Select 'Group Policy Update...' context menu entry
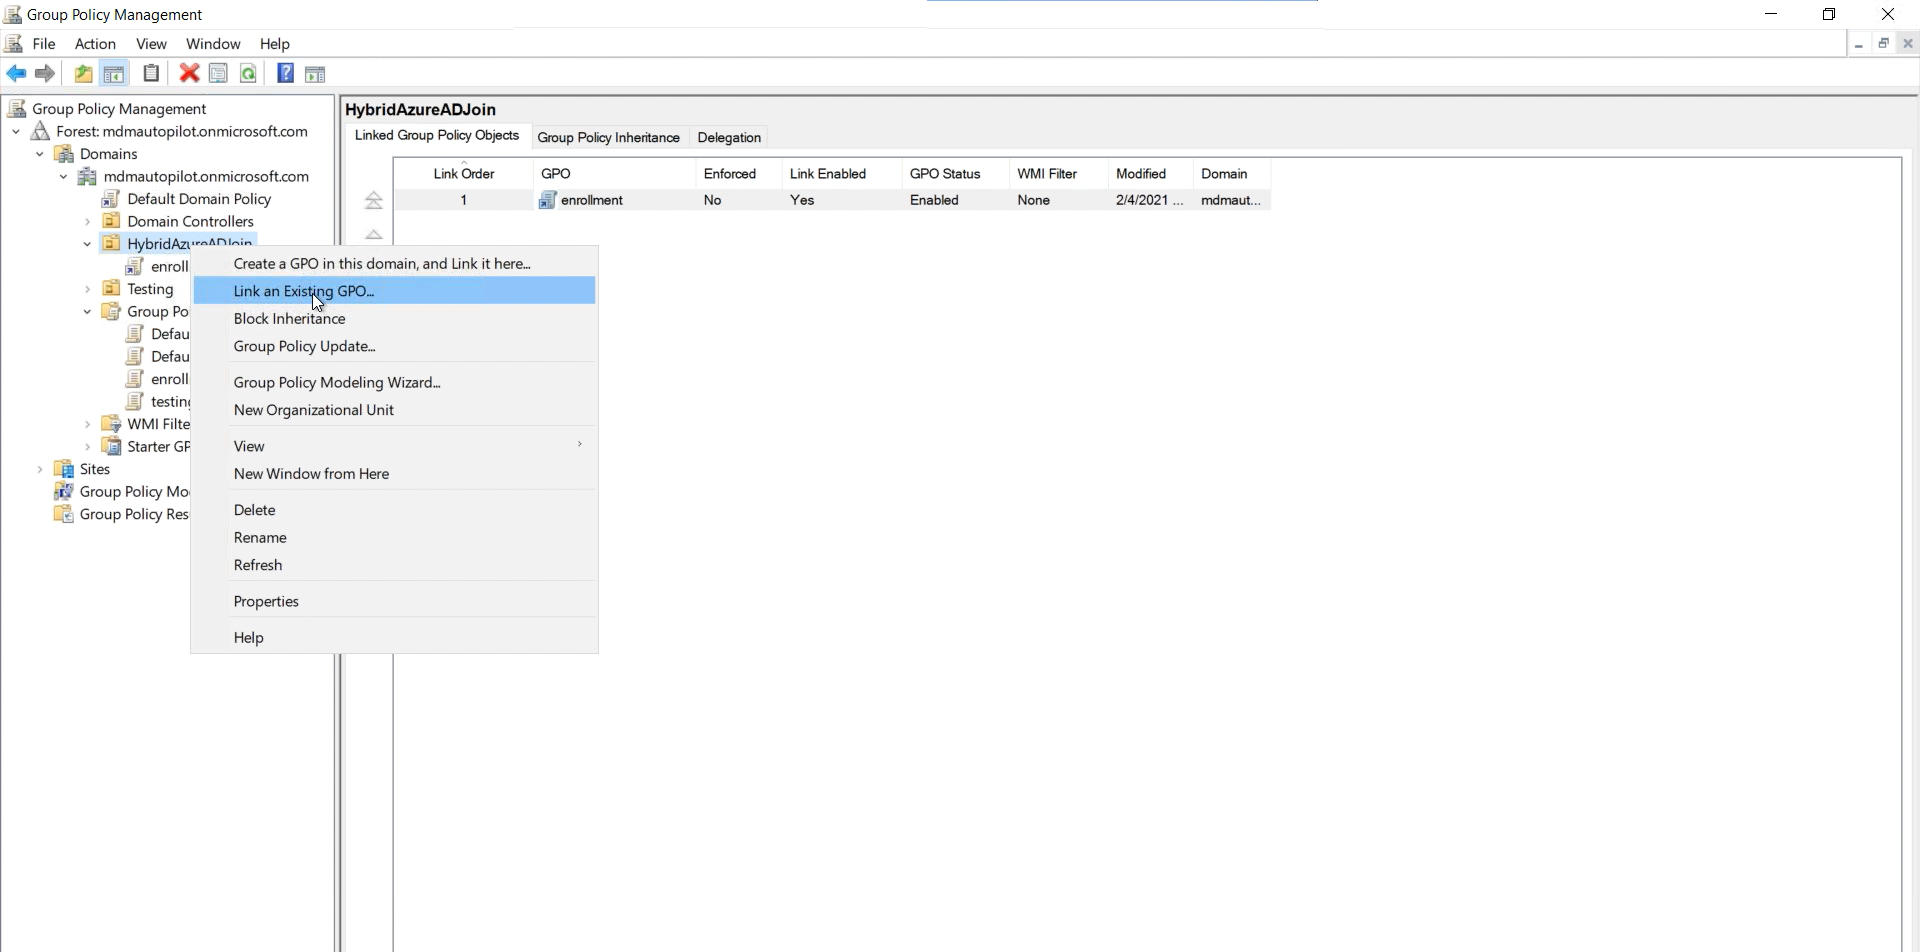Image resolution: width=1920 pixels, height=952 pixels. 395,346
